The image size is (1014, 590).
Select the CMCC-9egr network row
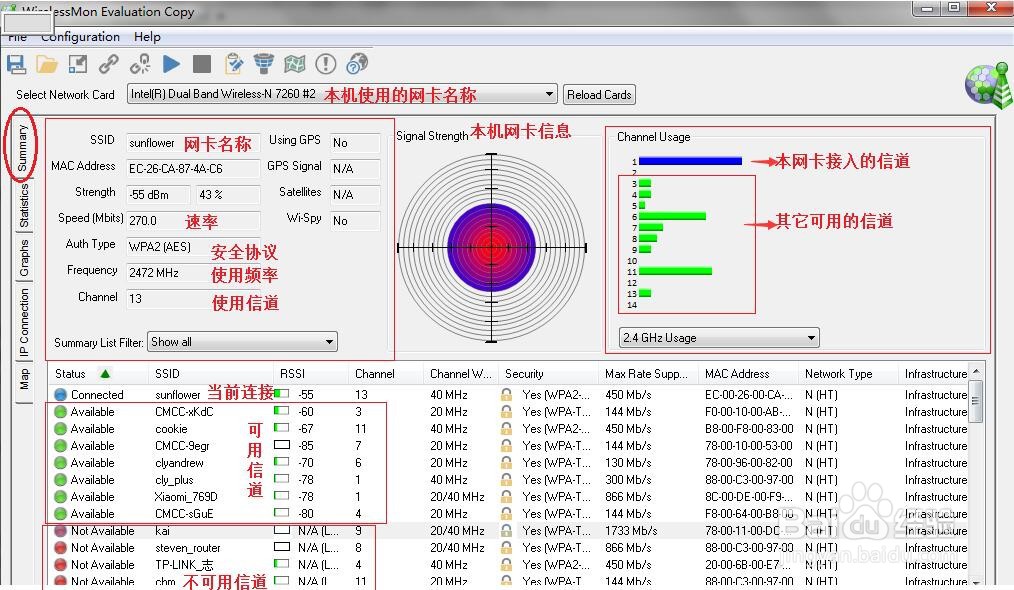[x=510, y=446]
